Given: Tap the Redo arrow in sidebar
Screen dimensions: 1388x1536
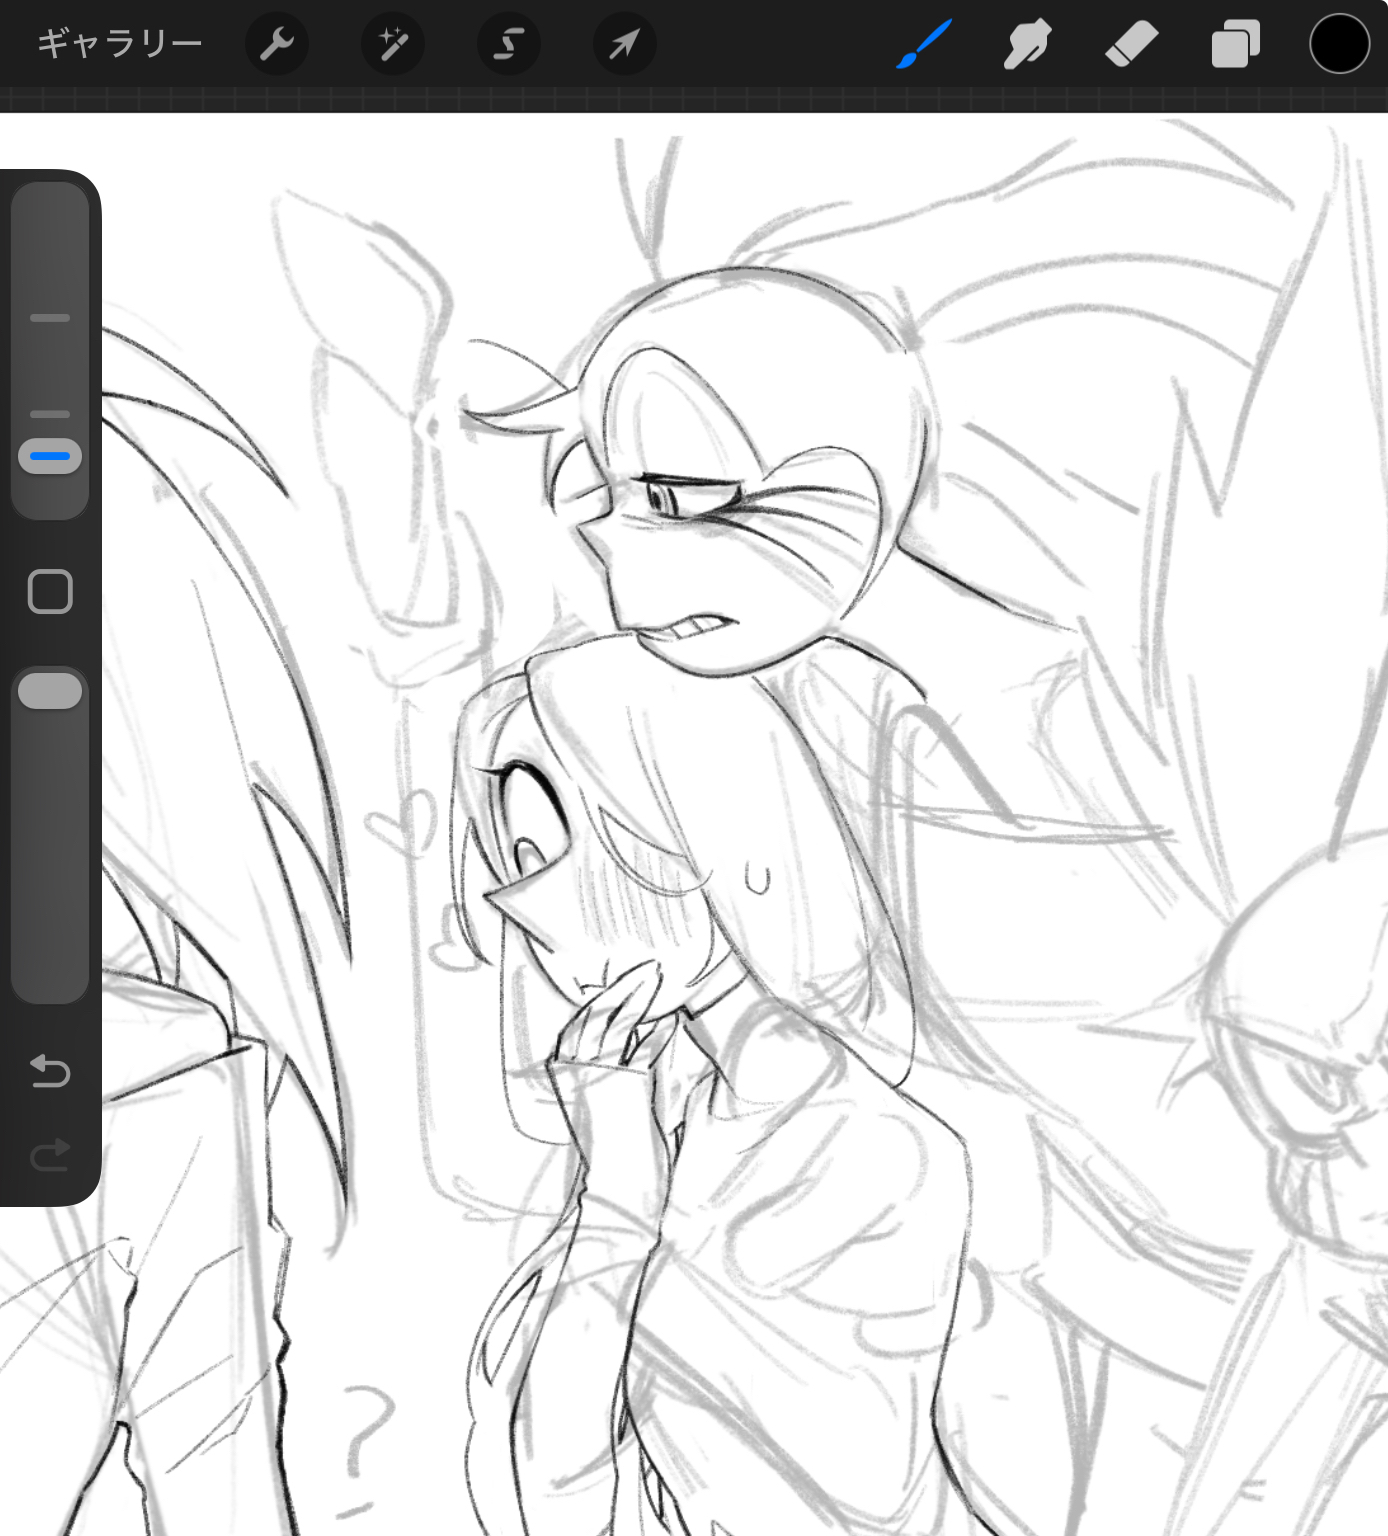Looking at the screenshot, I should point(50,1155).
